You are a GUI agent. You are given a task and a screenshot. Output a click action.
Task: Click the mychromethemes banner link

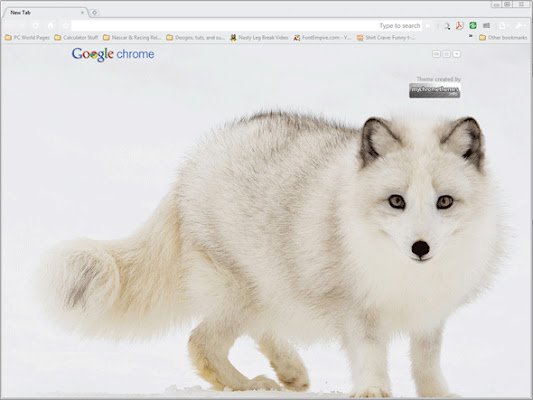point(435,91)
